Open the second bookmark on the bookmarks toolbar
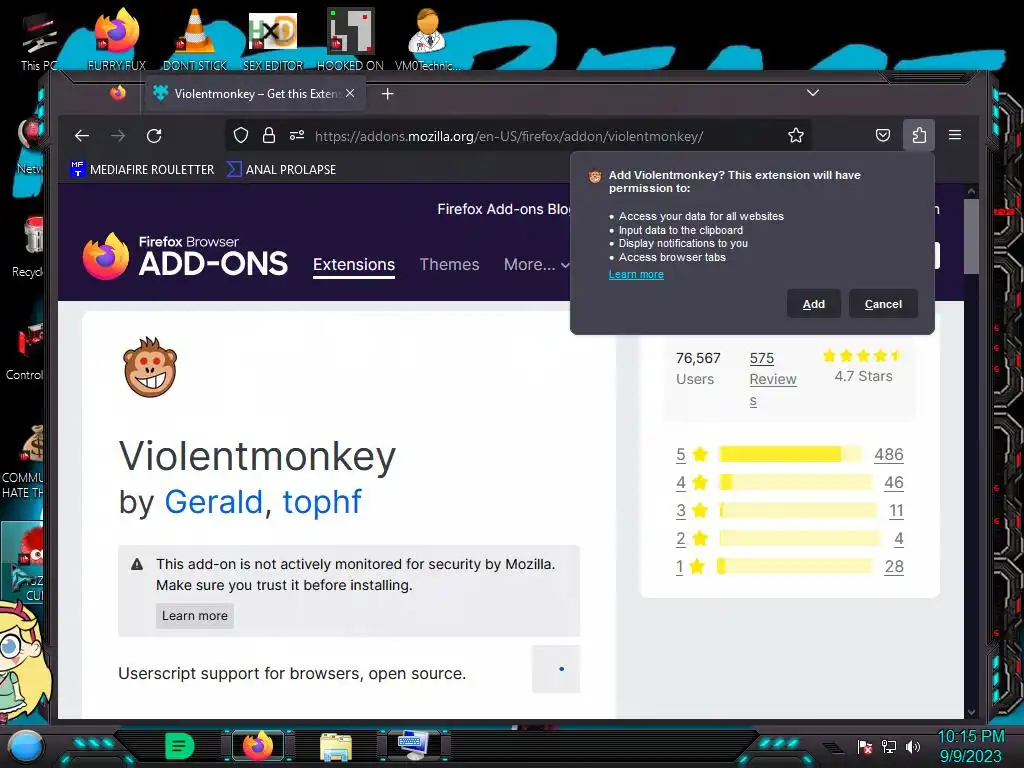Image resolution: width=1024 pixels, height=768 pixels. [281, 169]
